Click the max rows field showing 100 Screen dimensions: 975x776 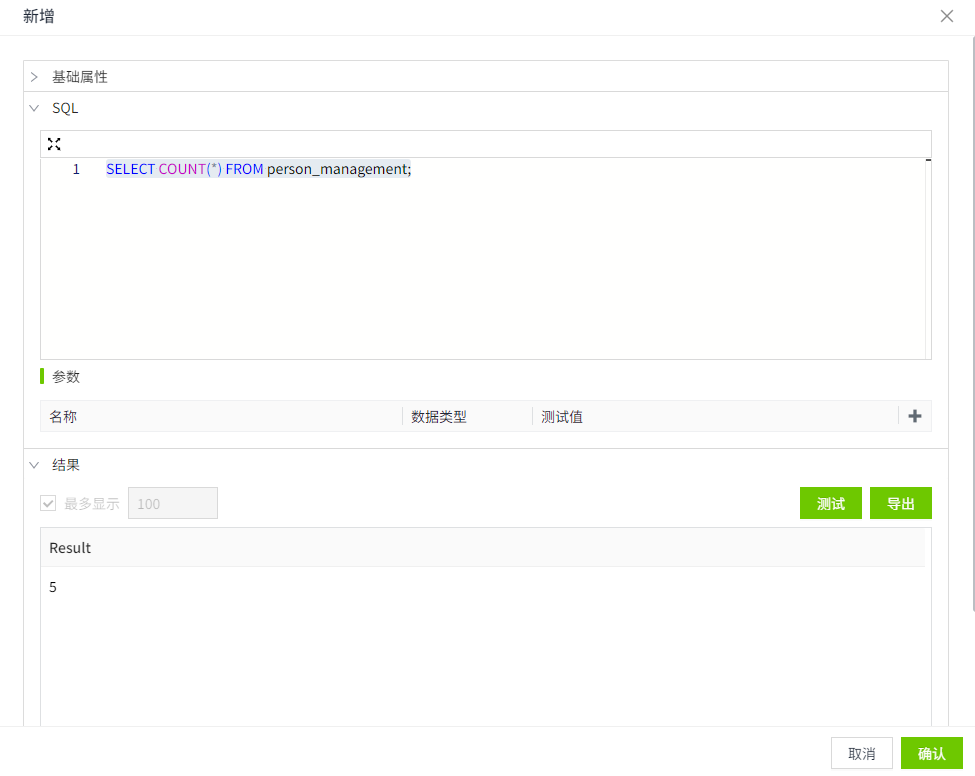172,503
